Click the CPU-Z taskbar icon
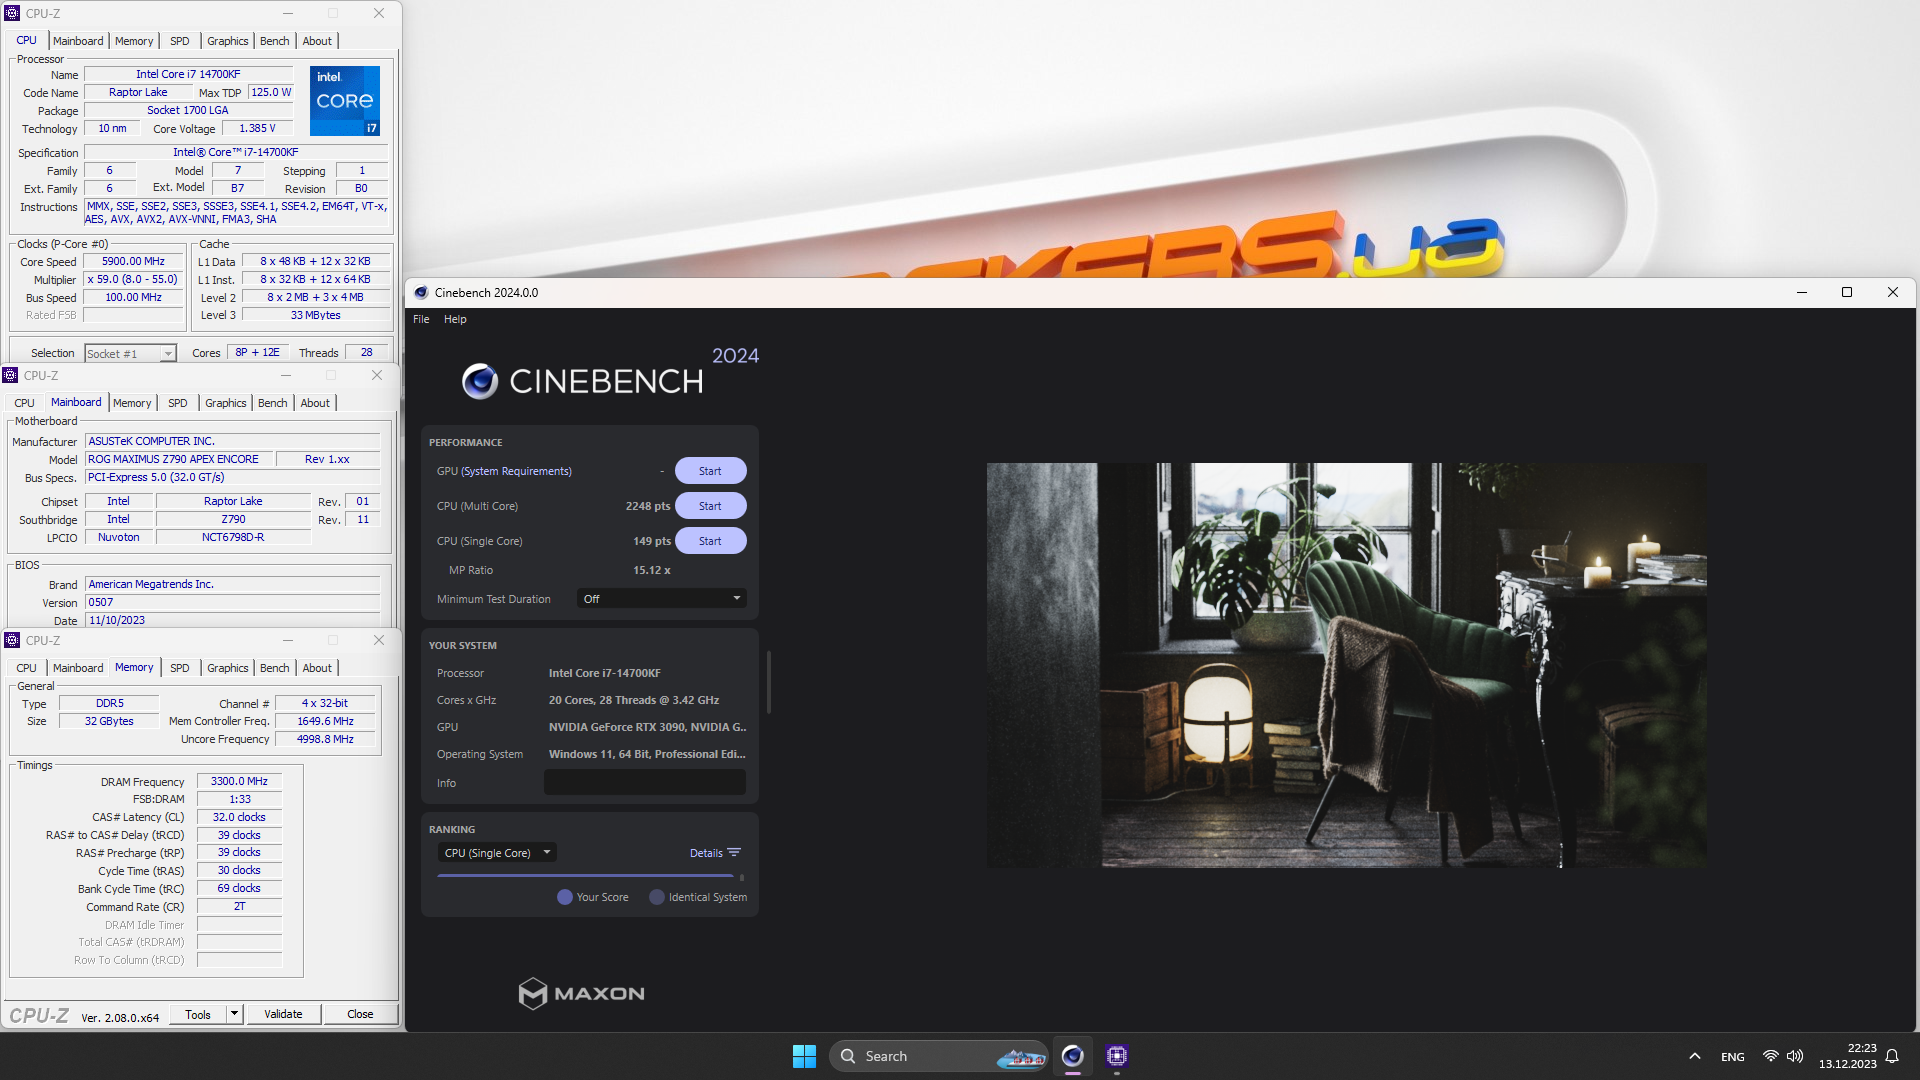Viewport: 1920px width, 1080px height. click(1117, 1056)
